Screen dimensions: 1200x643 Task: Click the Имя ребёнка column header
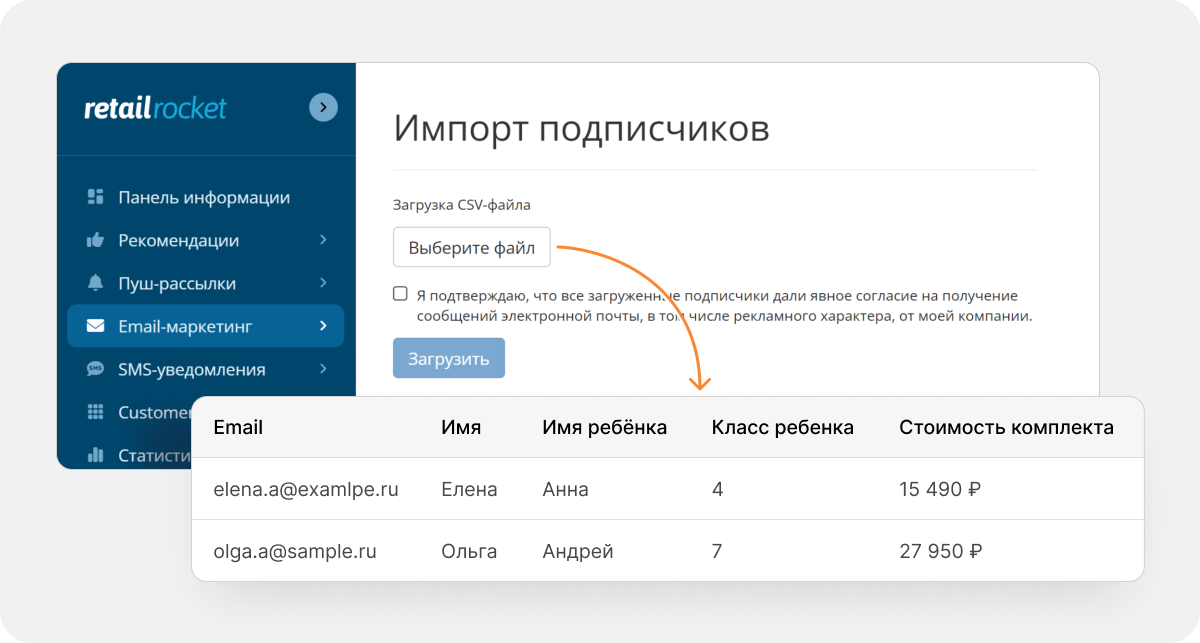click(x=604, y=428)
